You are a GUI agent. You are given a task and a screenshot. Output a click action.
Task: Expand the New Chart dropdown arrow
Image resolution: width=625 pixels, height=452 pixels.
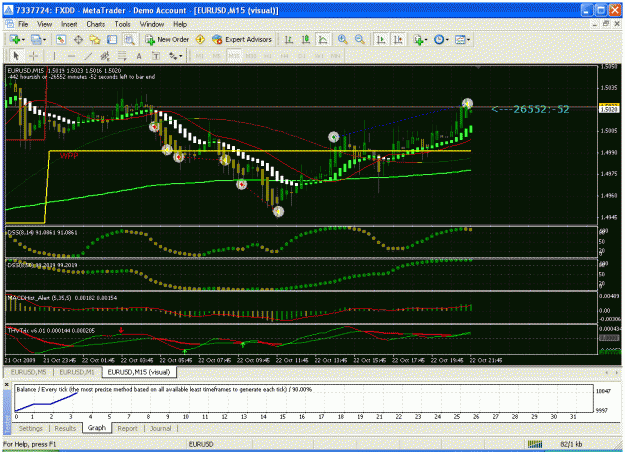23,39
